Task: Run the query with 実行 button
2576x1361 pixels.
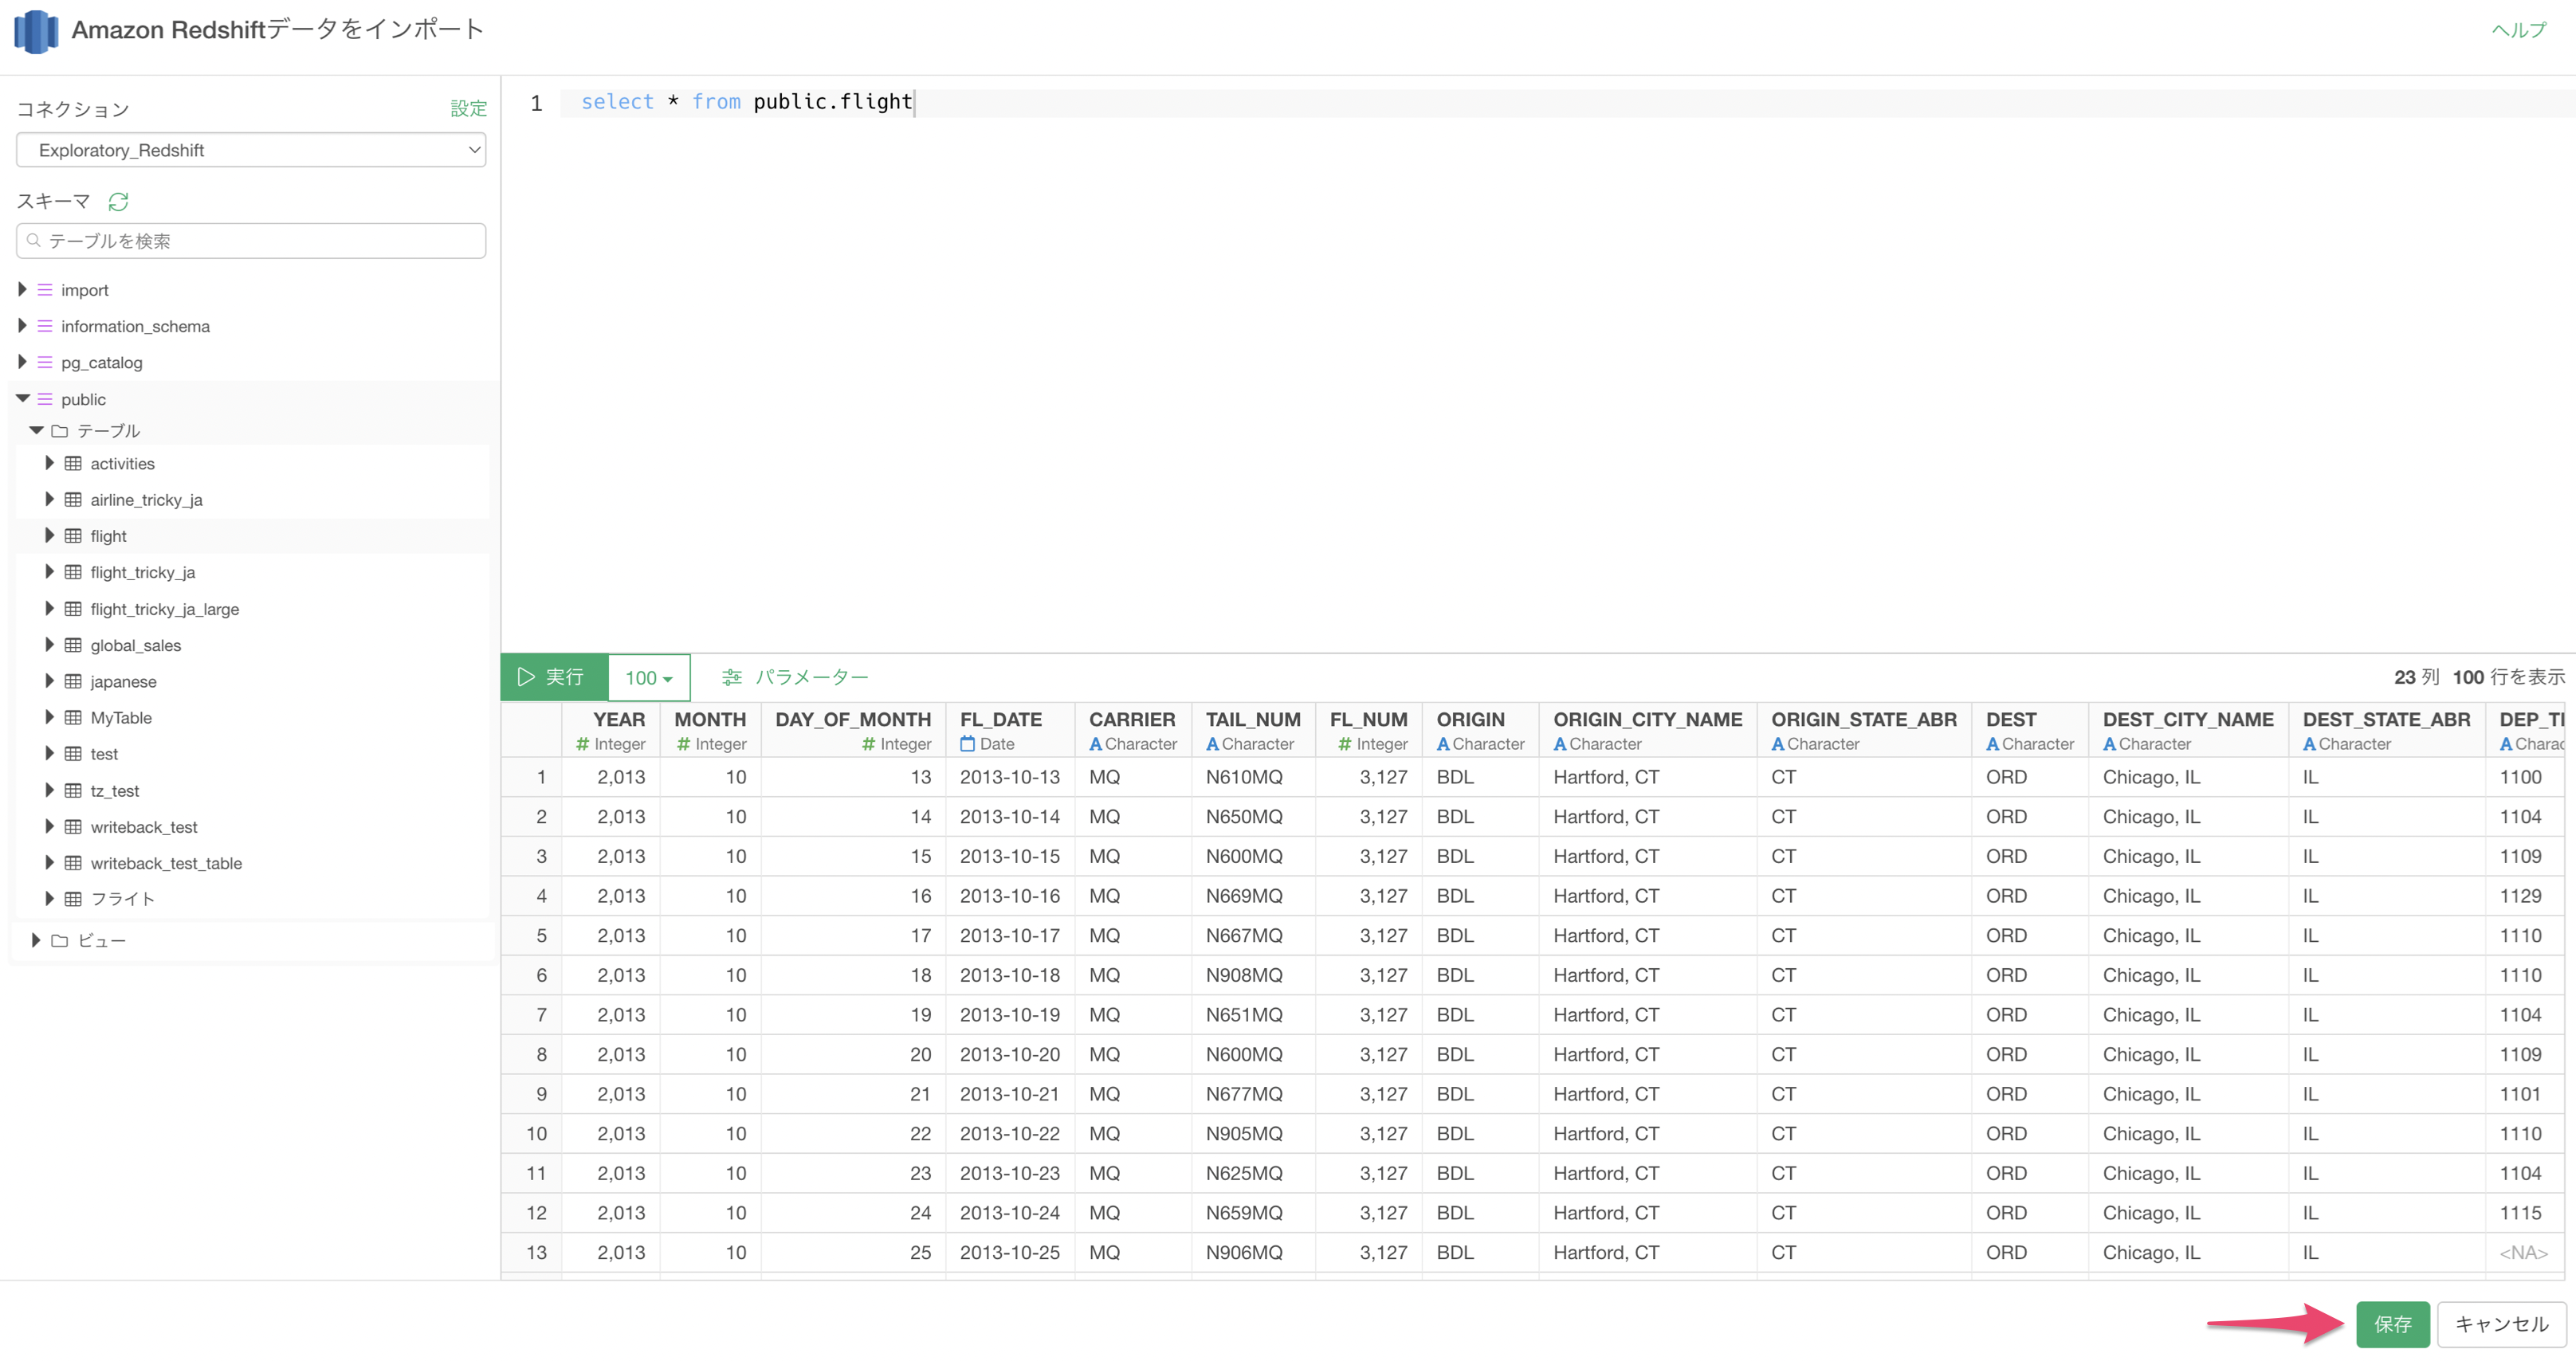Action: tap(554, 678)
